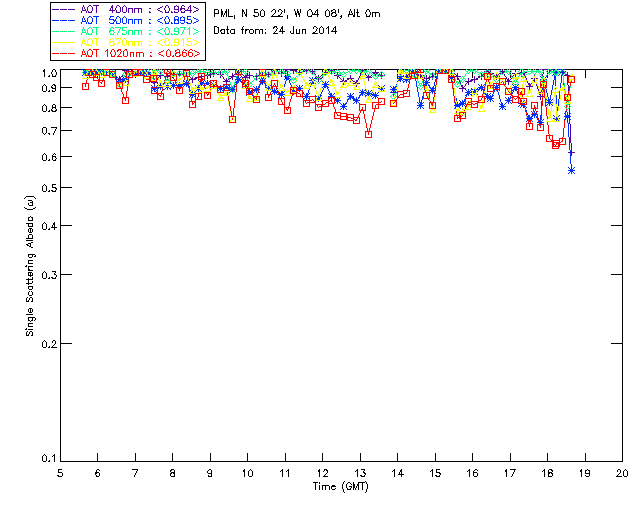Click the 0.5 label on y-axis
This screenshot has width=640, height=512.
pyautogui.click(x=49, y=188)
